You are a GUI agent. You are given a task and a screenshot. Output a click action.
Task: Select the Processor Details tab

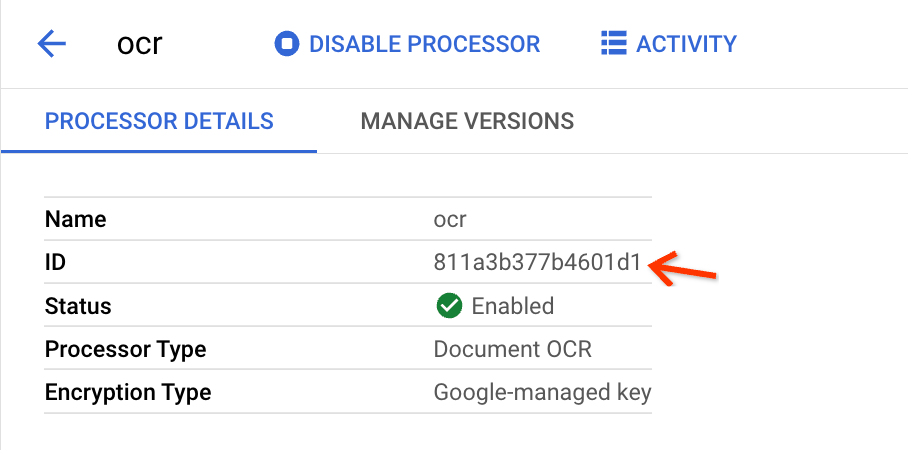159,122
